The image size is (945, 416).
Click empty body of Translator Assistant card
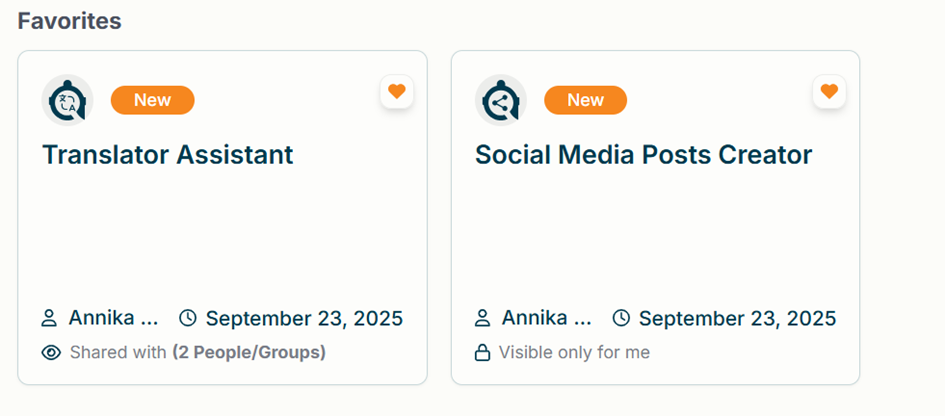click(220, 235)
